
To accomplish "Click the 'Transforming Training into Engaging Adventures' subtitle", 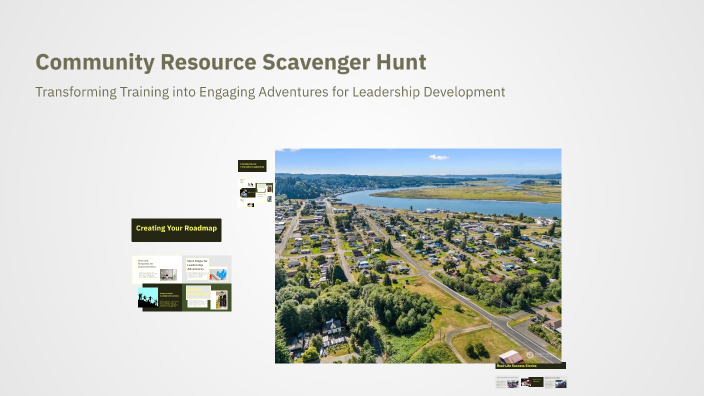I will 270,92.
